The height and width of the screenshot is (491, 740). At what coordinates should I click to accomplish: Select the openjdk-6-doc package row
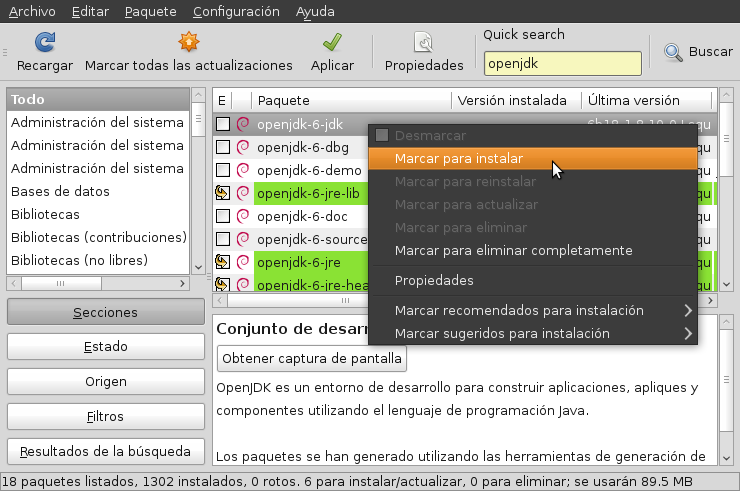[x=290, y=216]
